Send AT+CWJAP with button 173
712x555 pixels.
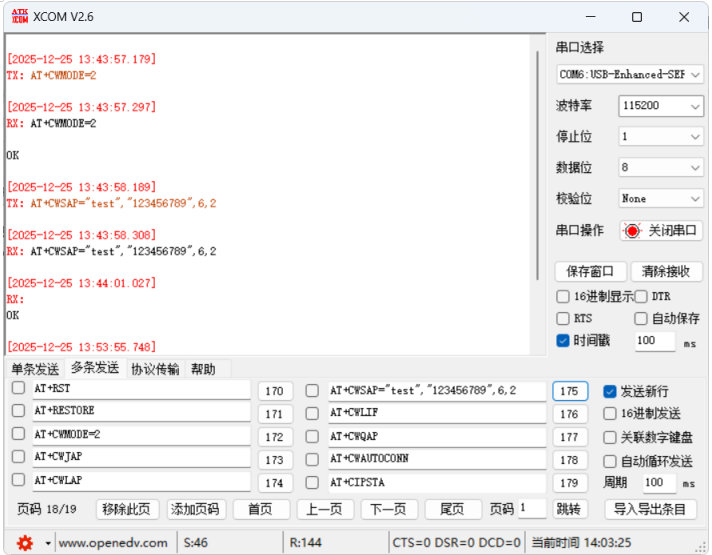[275, 460]
